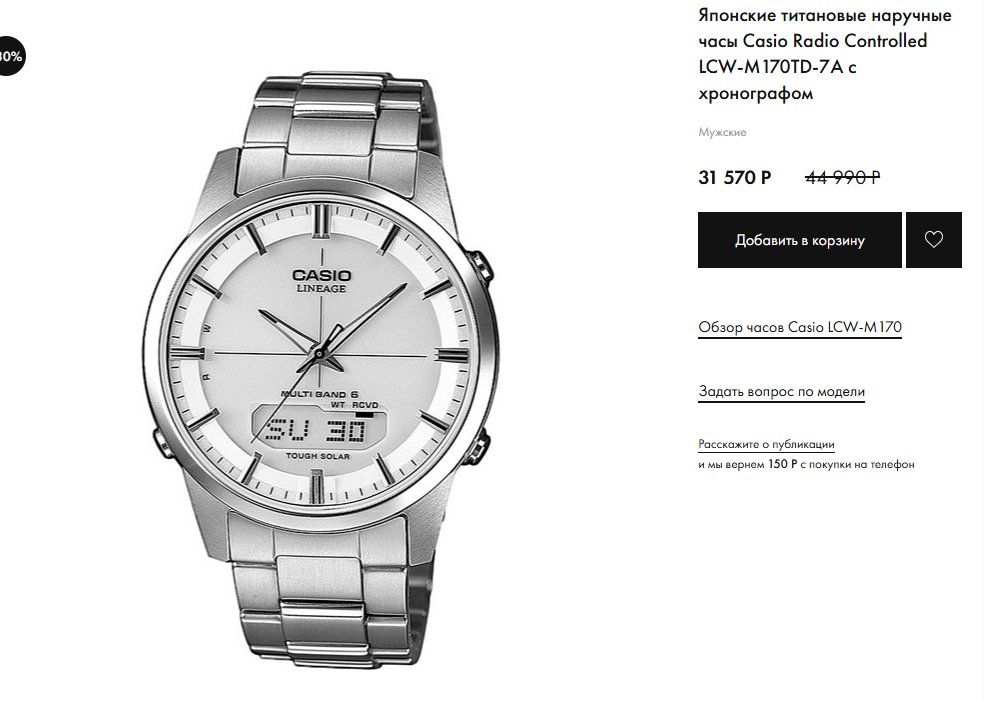Click the 150 ₽ cashback note text
Viewport: 984px width, 701px height.
click(806, 464)
